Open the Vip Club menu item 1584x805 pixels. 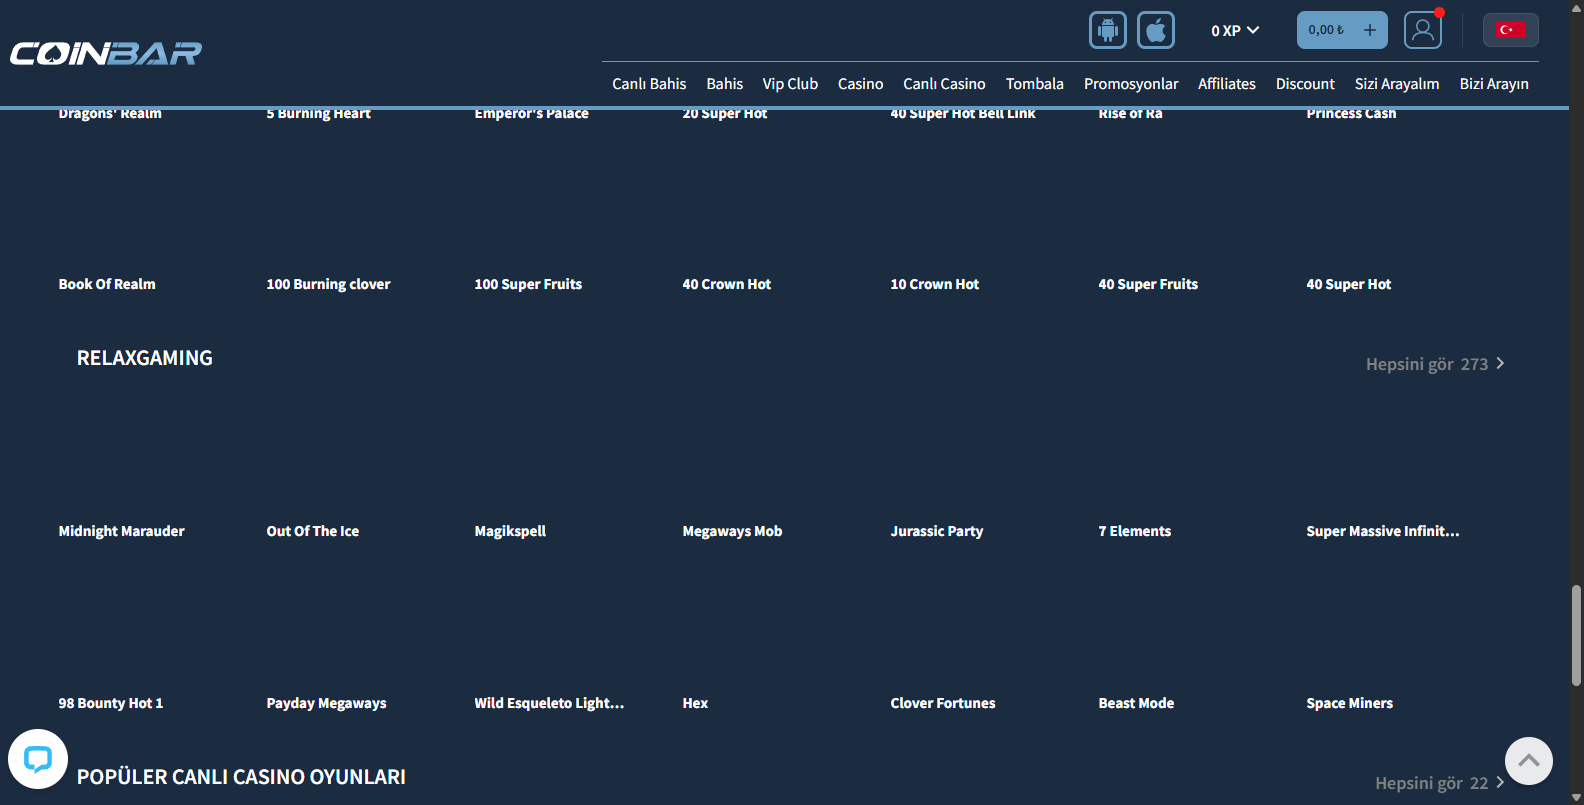click(790, 84)
